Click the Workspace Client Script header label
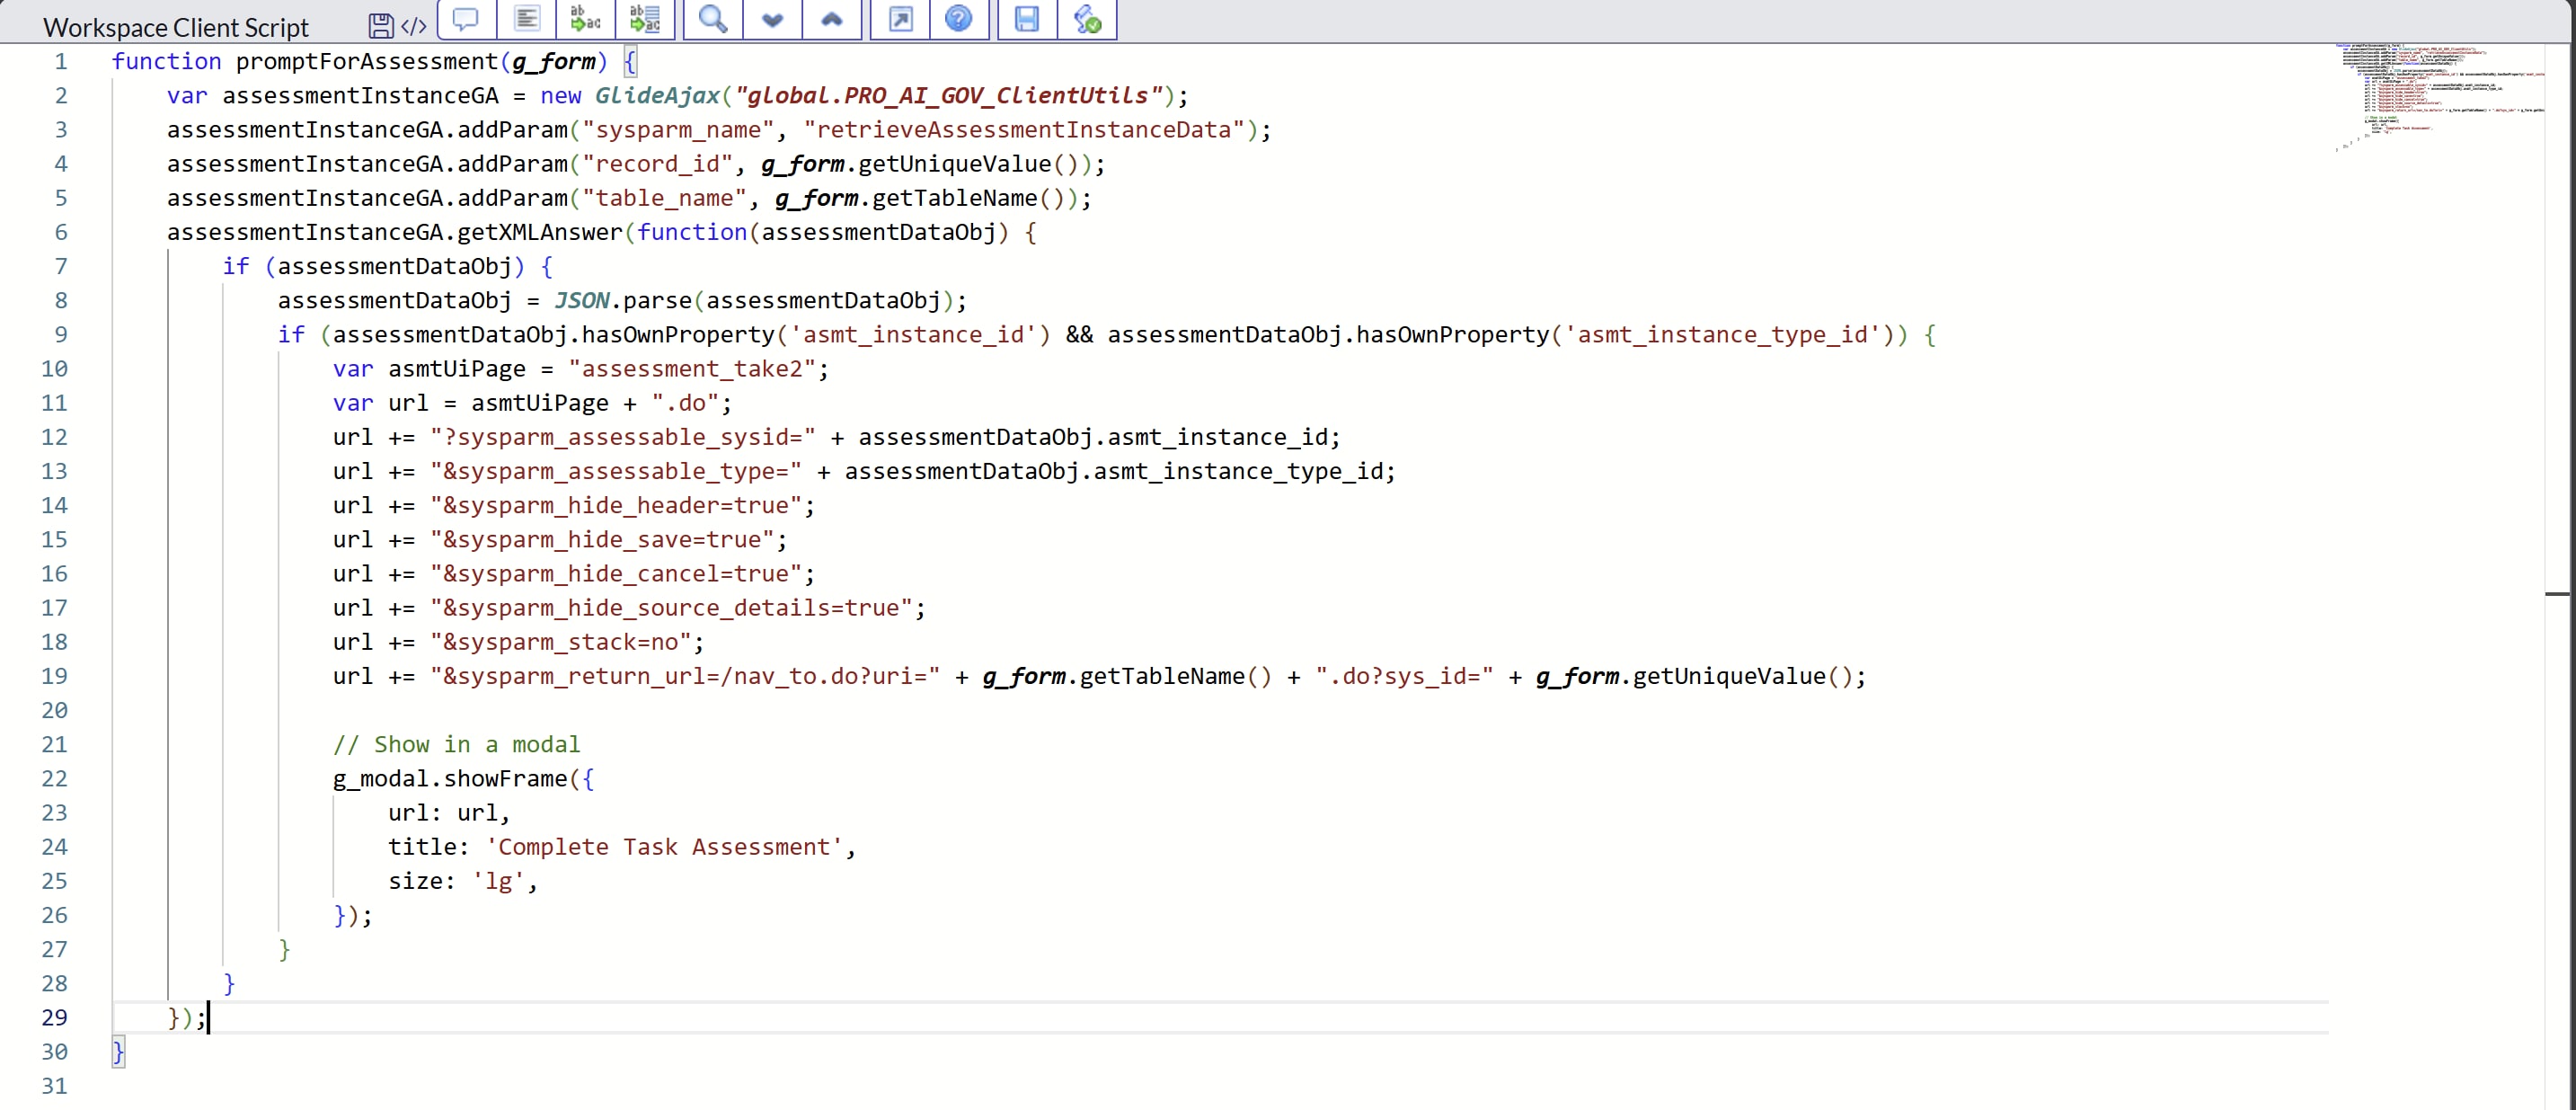2576x1110 pixels. click(174, 26)
